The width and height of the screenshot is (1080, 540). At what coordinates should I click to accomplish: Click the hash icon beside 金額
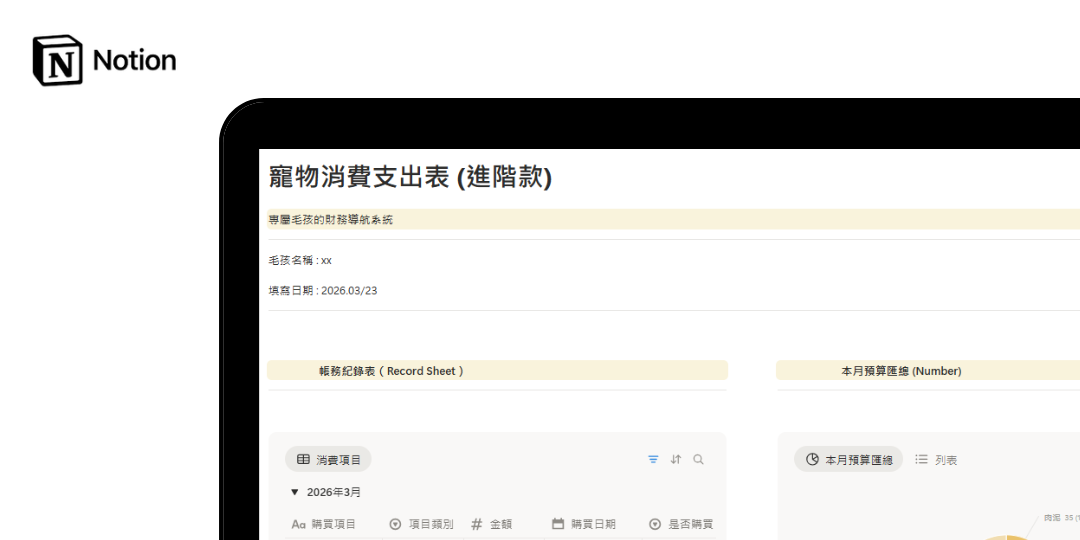coord(477,524)
